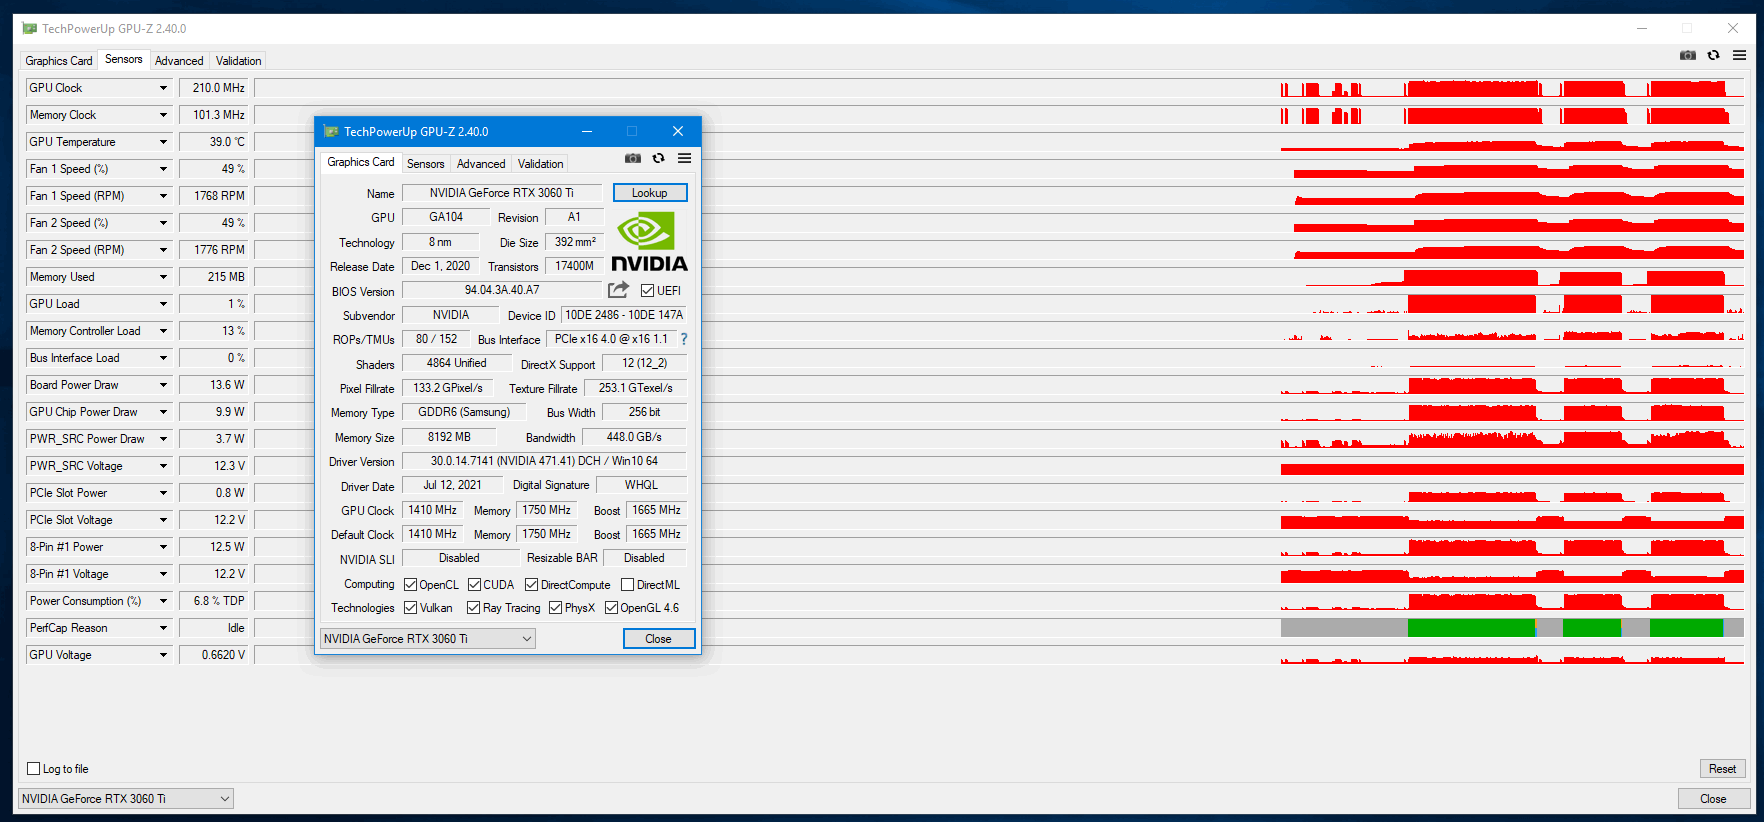Click the Memory Used value 215 MB

[213, 277]
